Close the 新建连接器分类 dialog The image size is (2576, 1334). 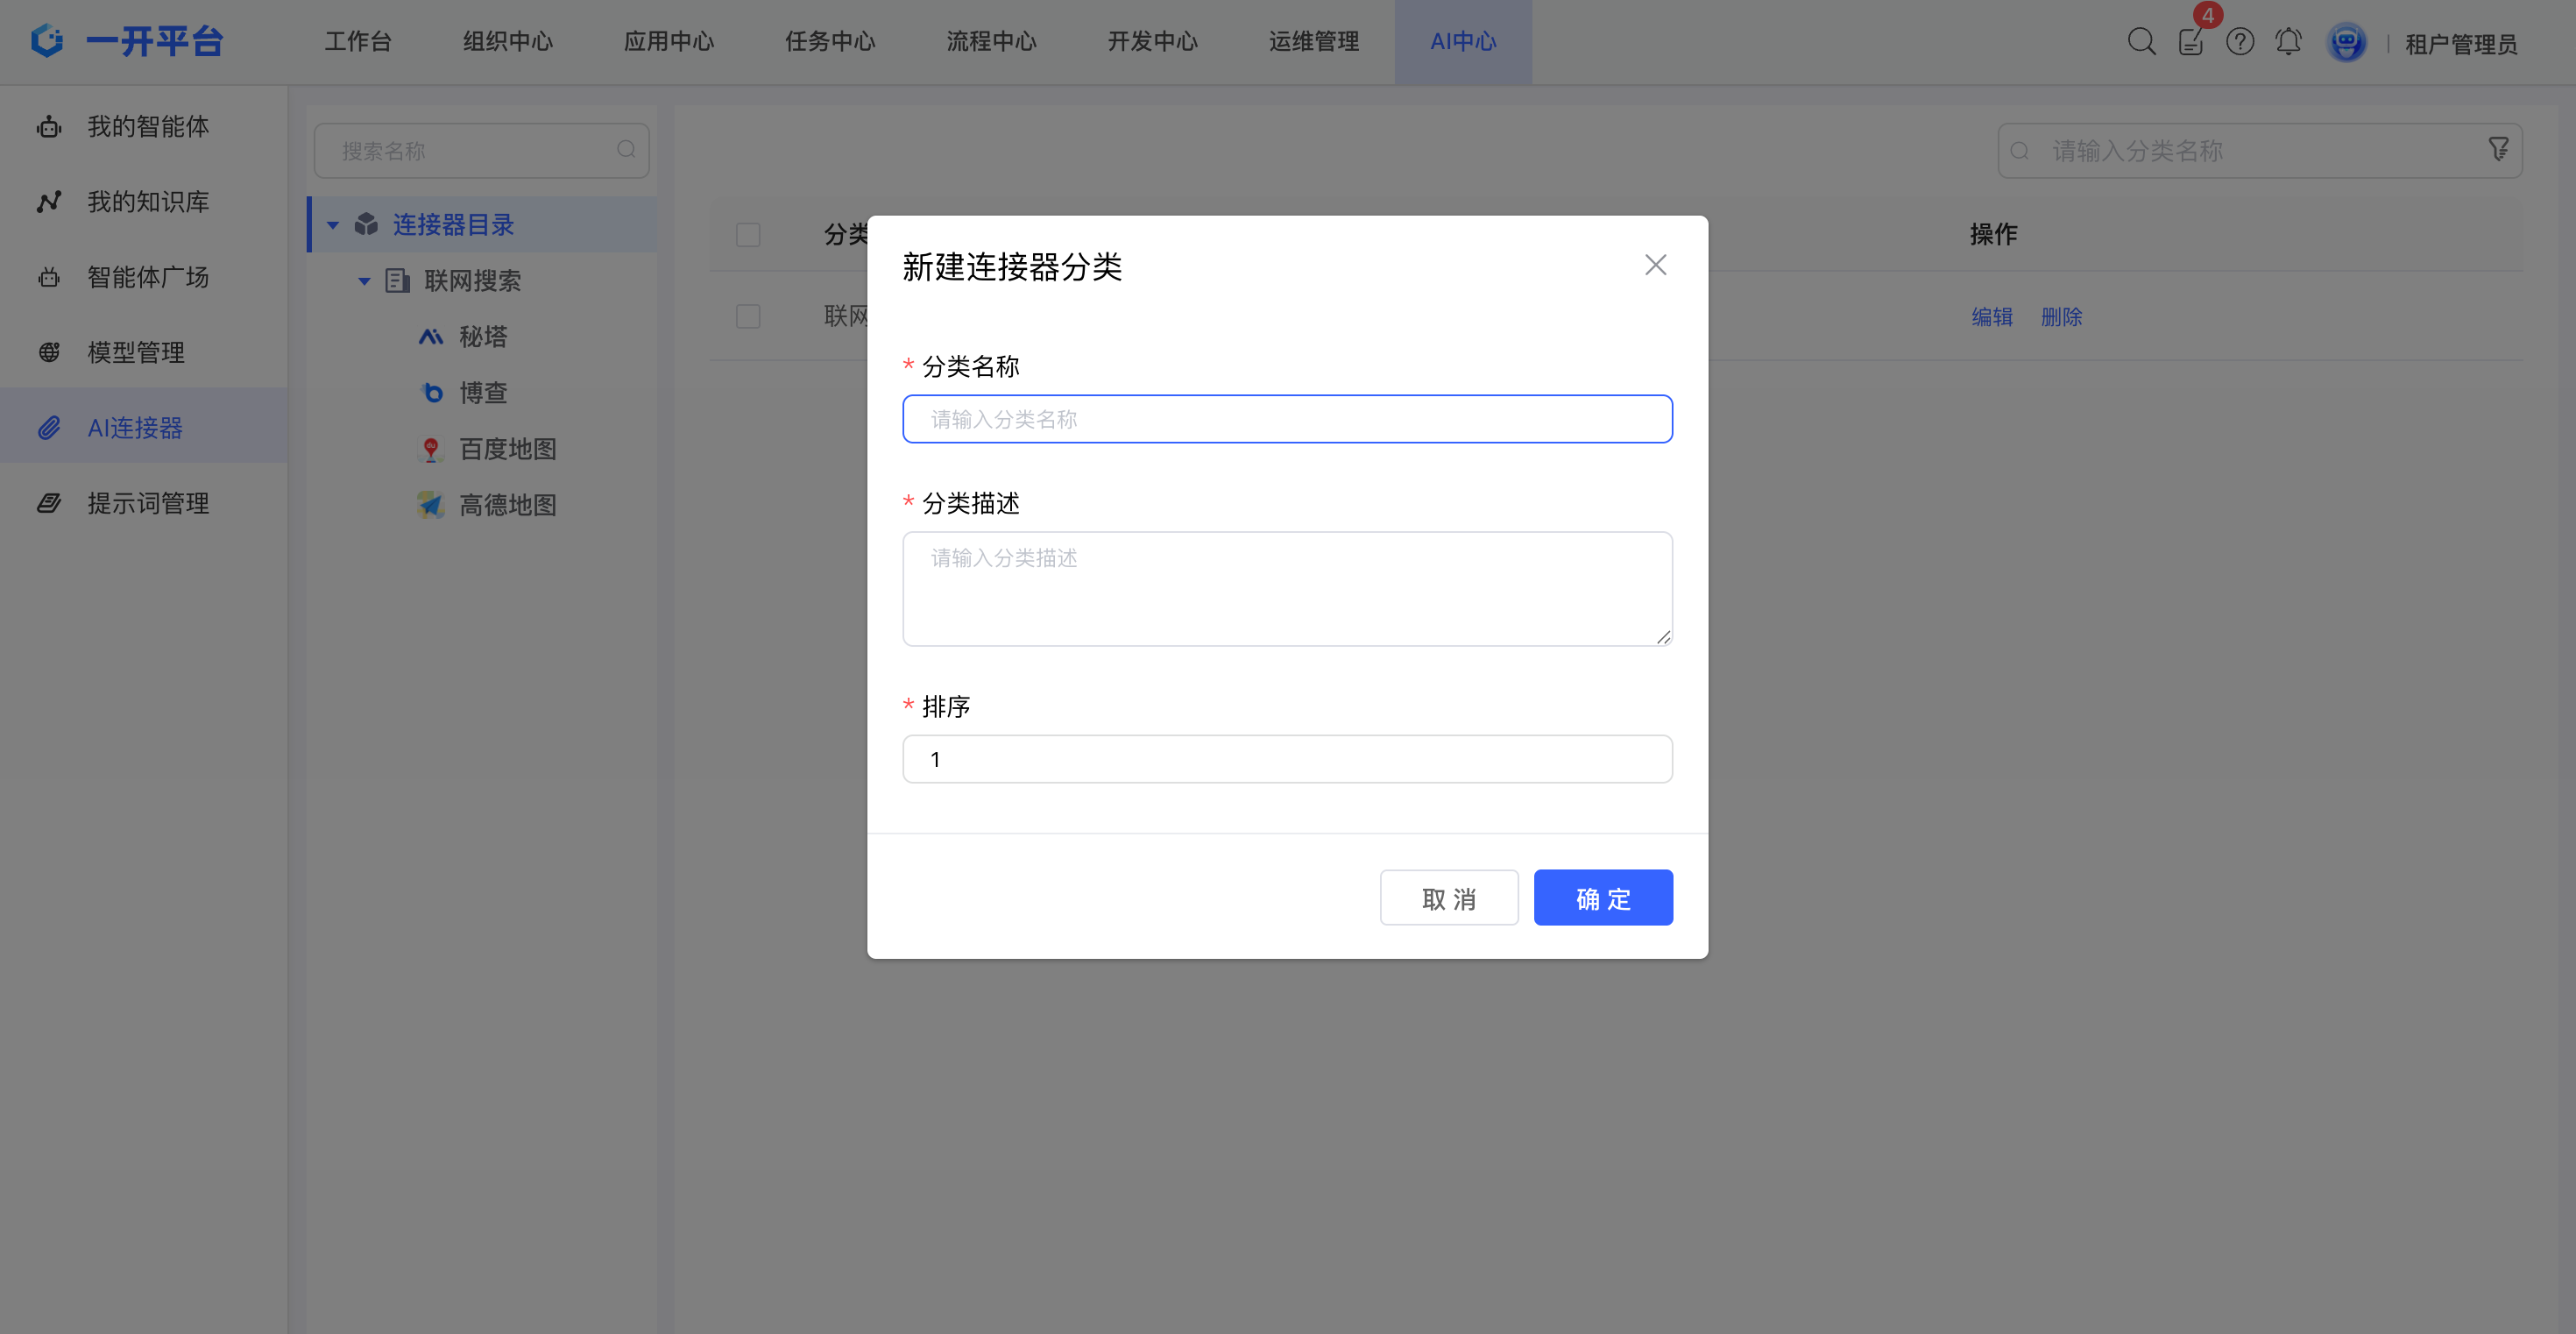tap(1655, 265)
